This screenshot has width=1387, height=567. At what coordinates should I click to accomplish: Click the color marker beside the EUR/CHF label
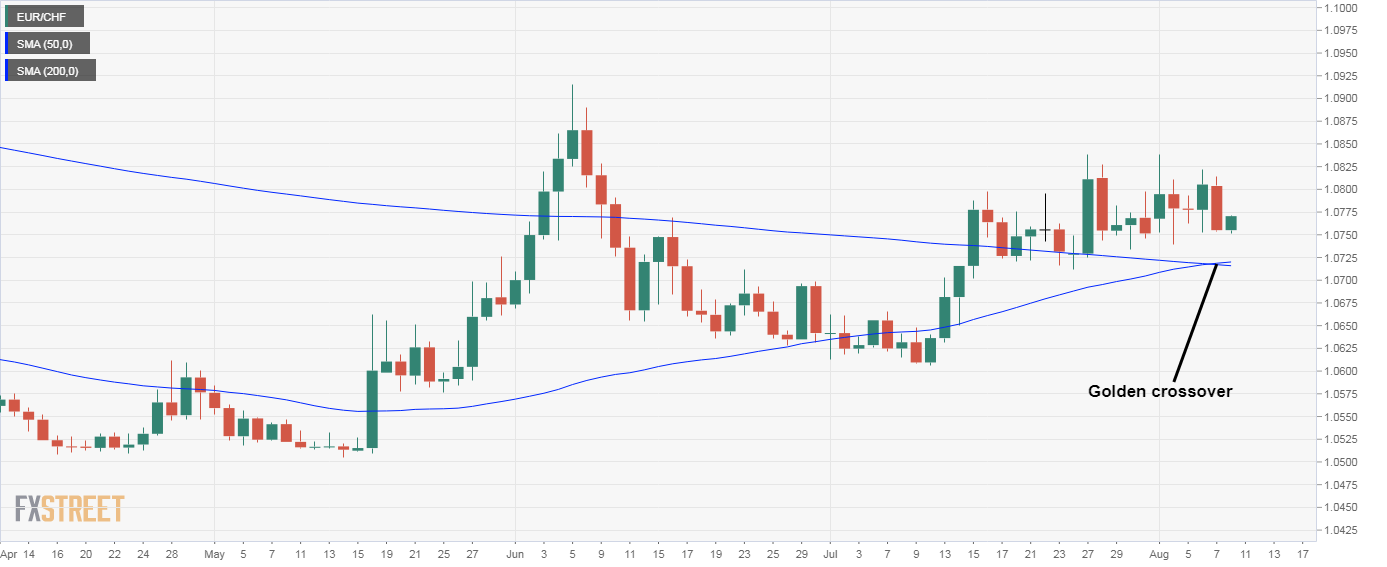(7, 16)
